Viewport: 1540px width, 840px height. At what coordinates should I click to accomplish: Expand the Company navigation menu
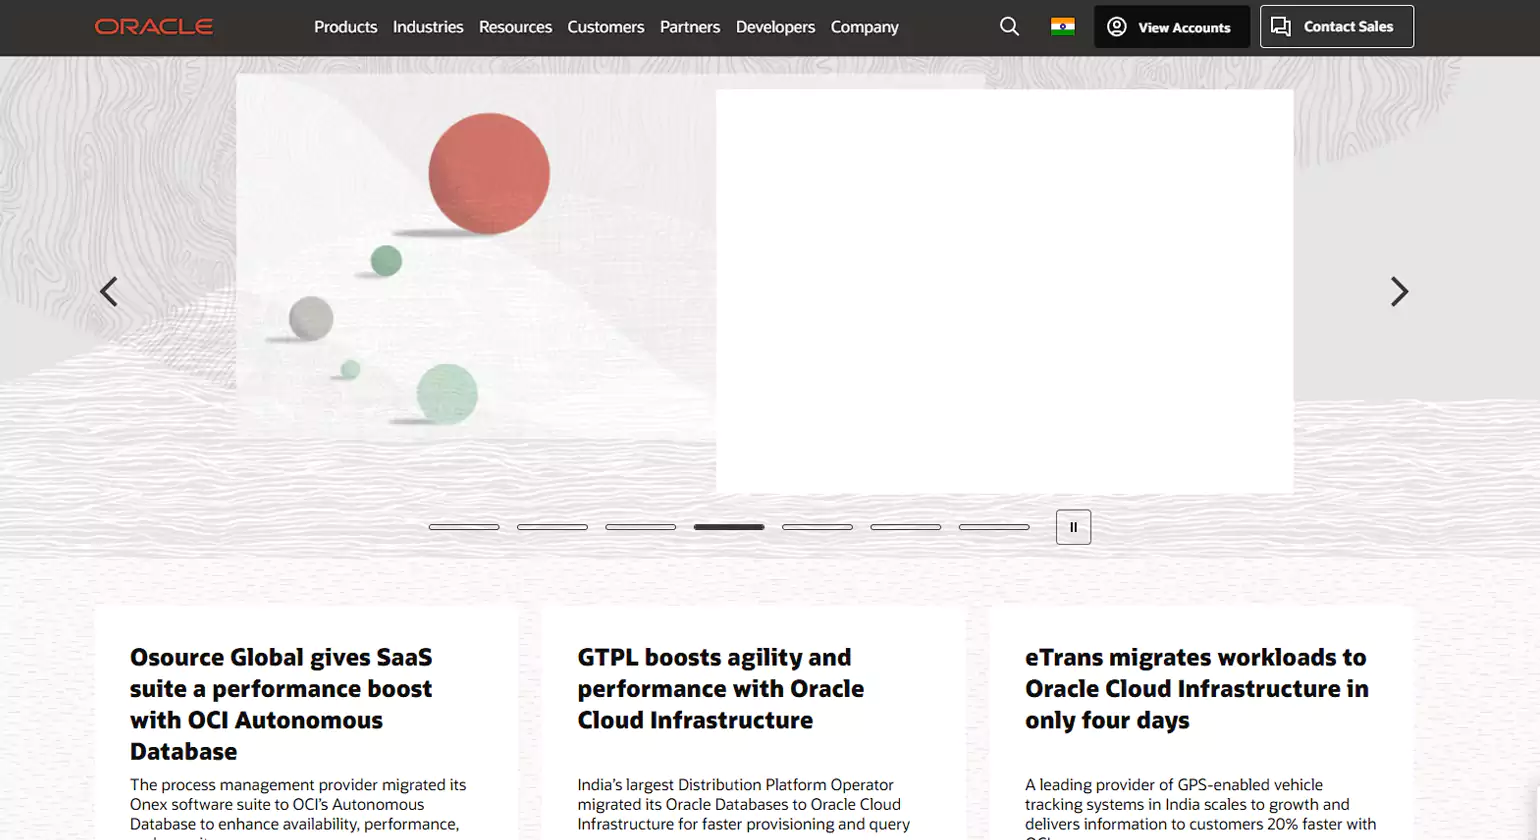point(864,27)
